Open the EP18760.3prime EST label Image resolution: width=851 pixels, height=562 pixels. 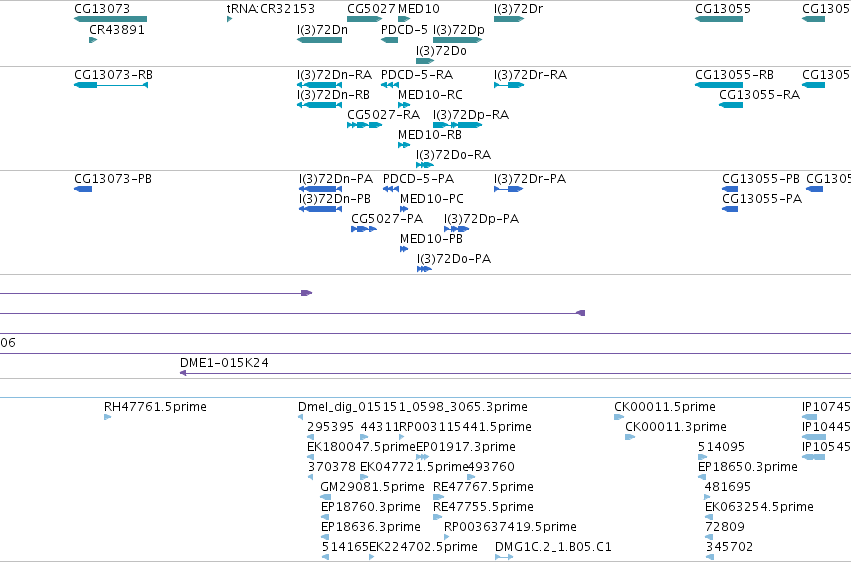tap(371, 507)
